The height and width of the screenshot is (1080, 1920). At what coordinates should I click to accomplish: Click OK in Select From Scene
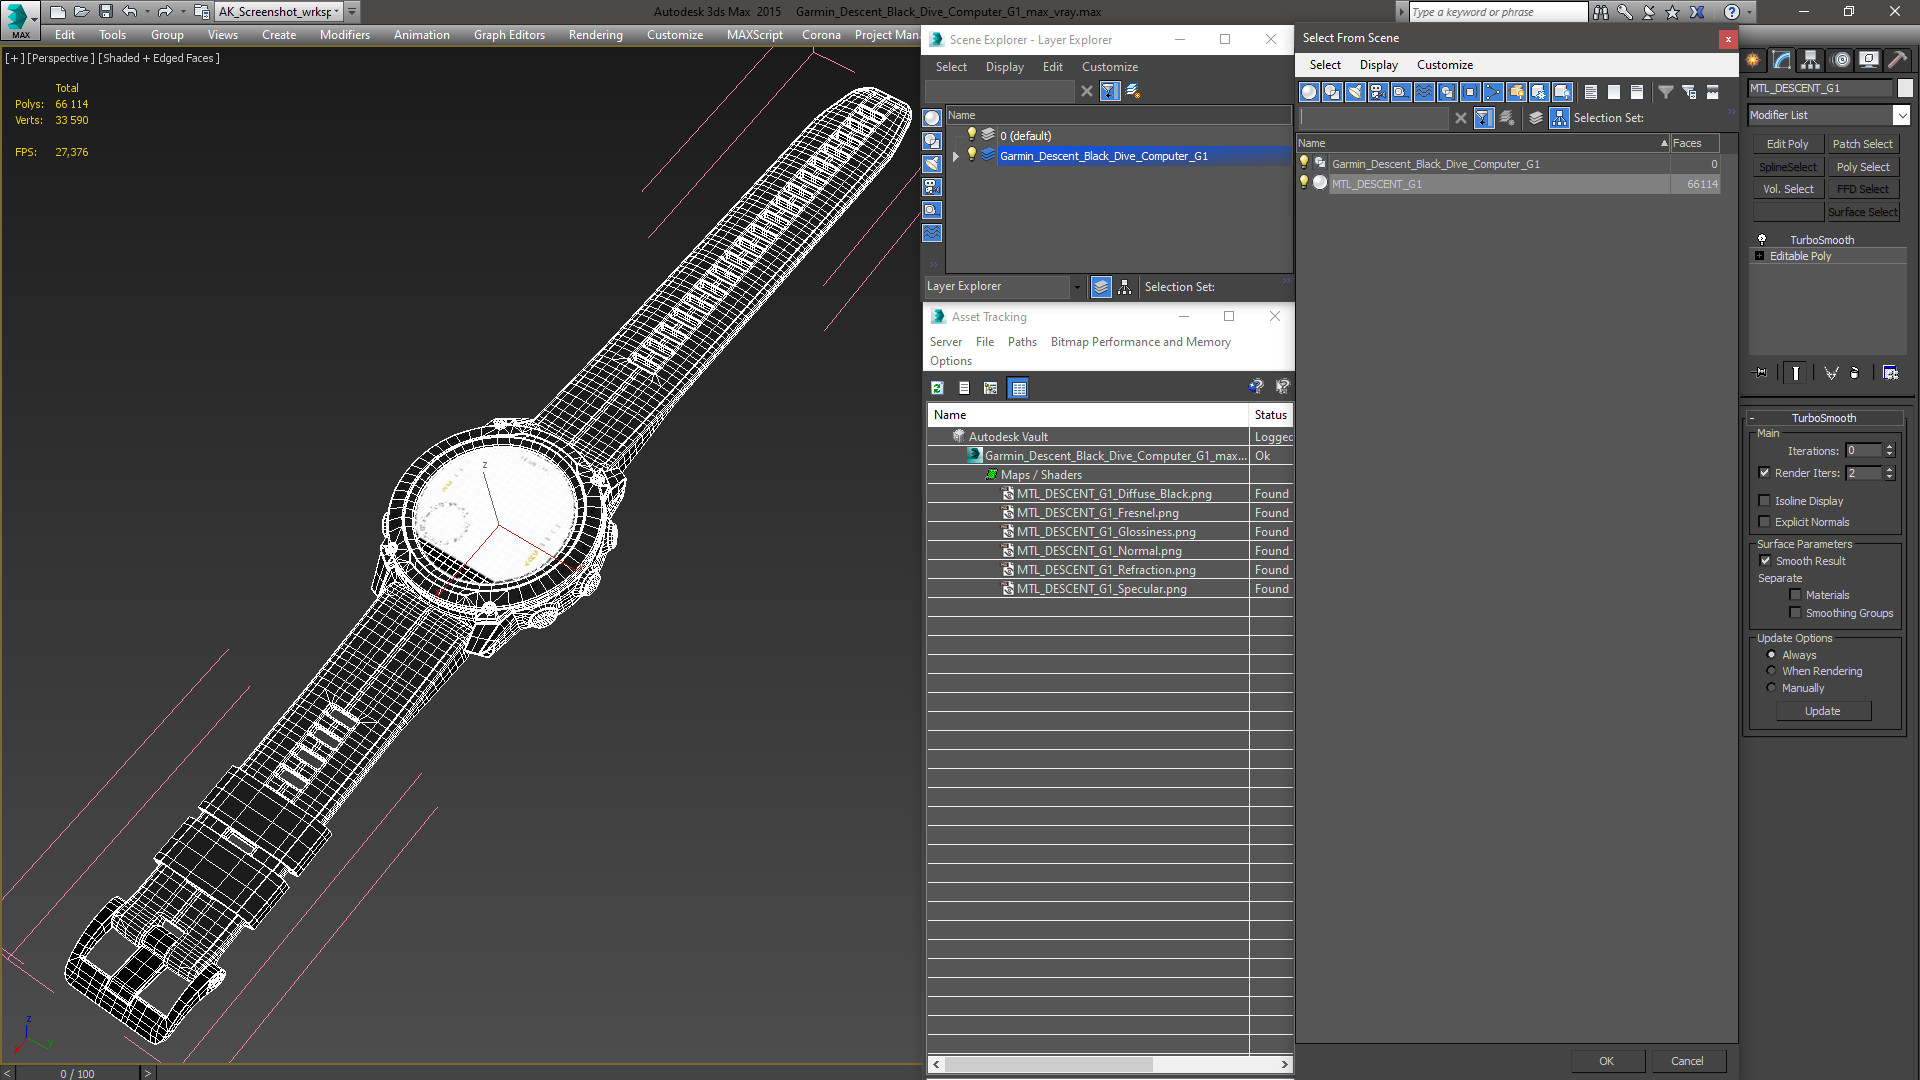(x=1606, y=1061)
